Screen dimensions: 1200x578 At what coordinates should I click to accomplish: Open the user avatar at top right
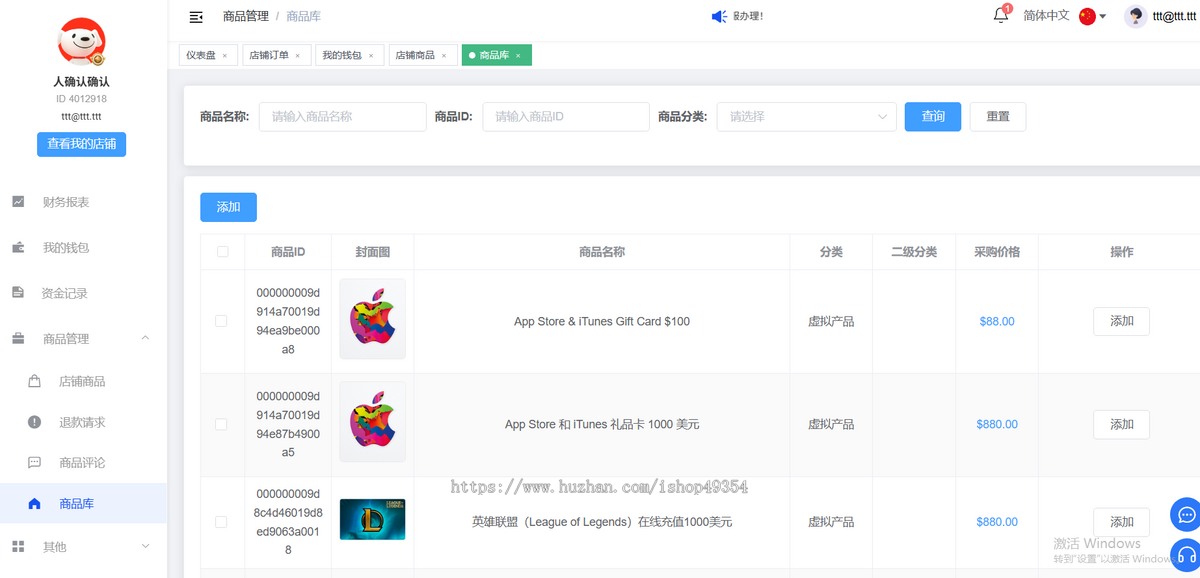[1135, 16]
